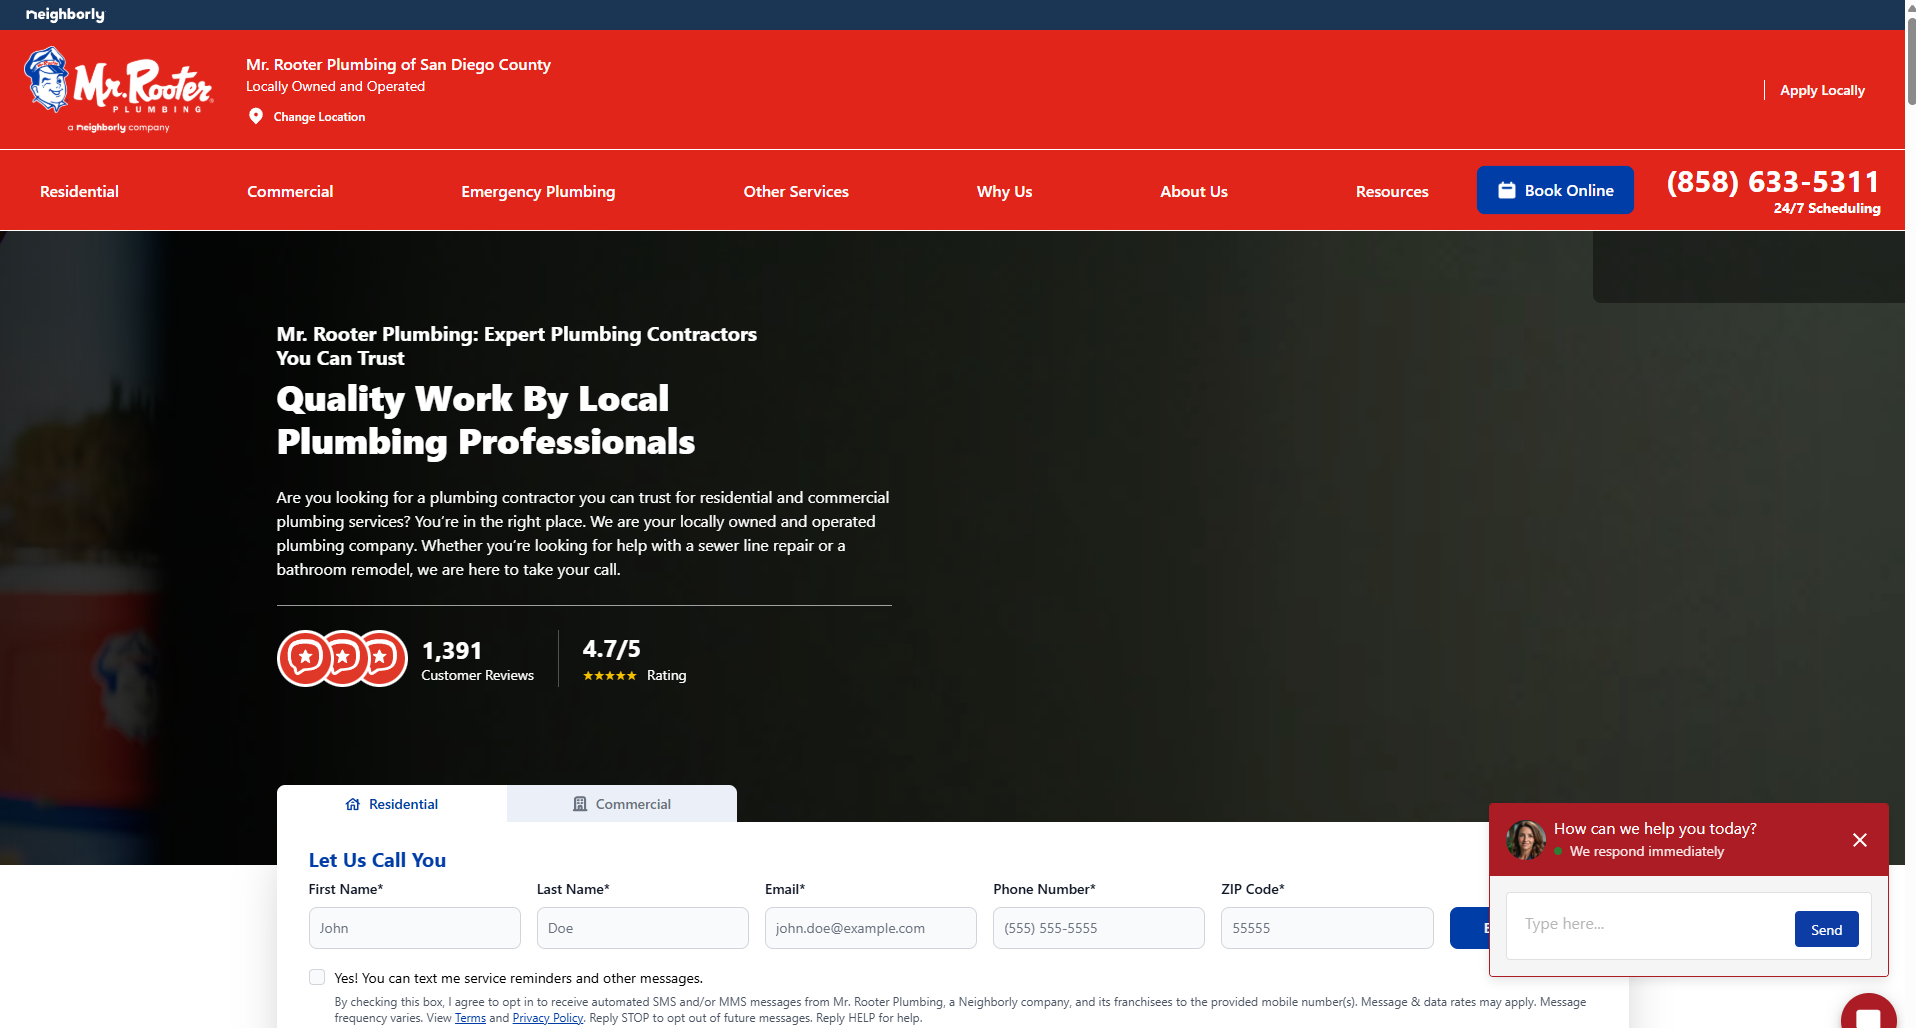The width and height of the screenshot is (1916, 1028).
Task: Click the chat agent avatar photo
Action: coord(1526,840)
